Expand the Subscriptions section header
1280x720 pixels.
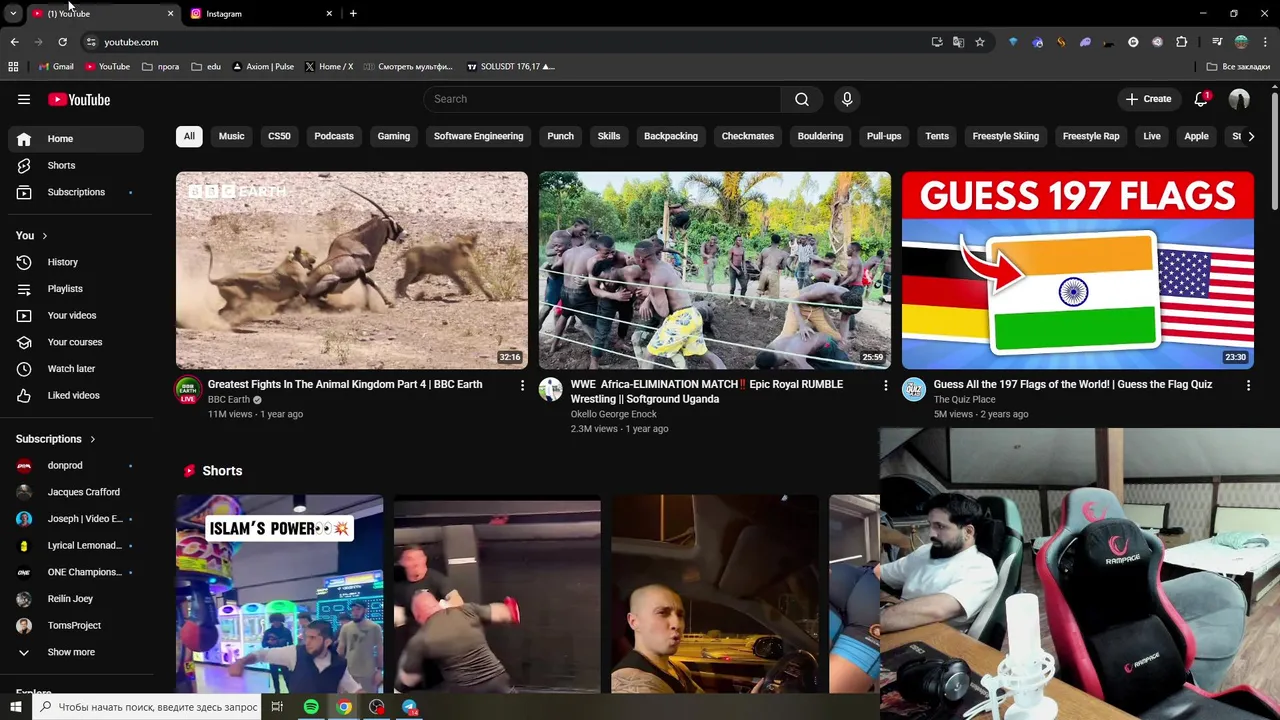56,439
